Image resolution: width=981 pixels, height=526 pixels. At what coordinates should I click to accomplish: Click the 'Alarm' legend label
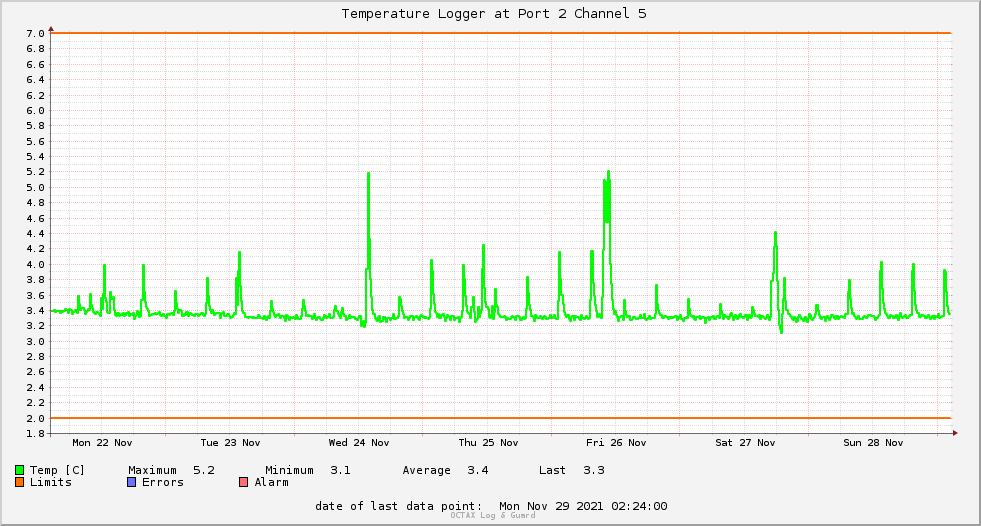click(x=272, y=482)
